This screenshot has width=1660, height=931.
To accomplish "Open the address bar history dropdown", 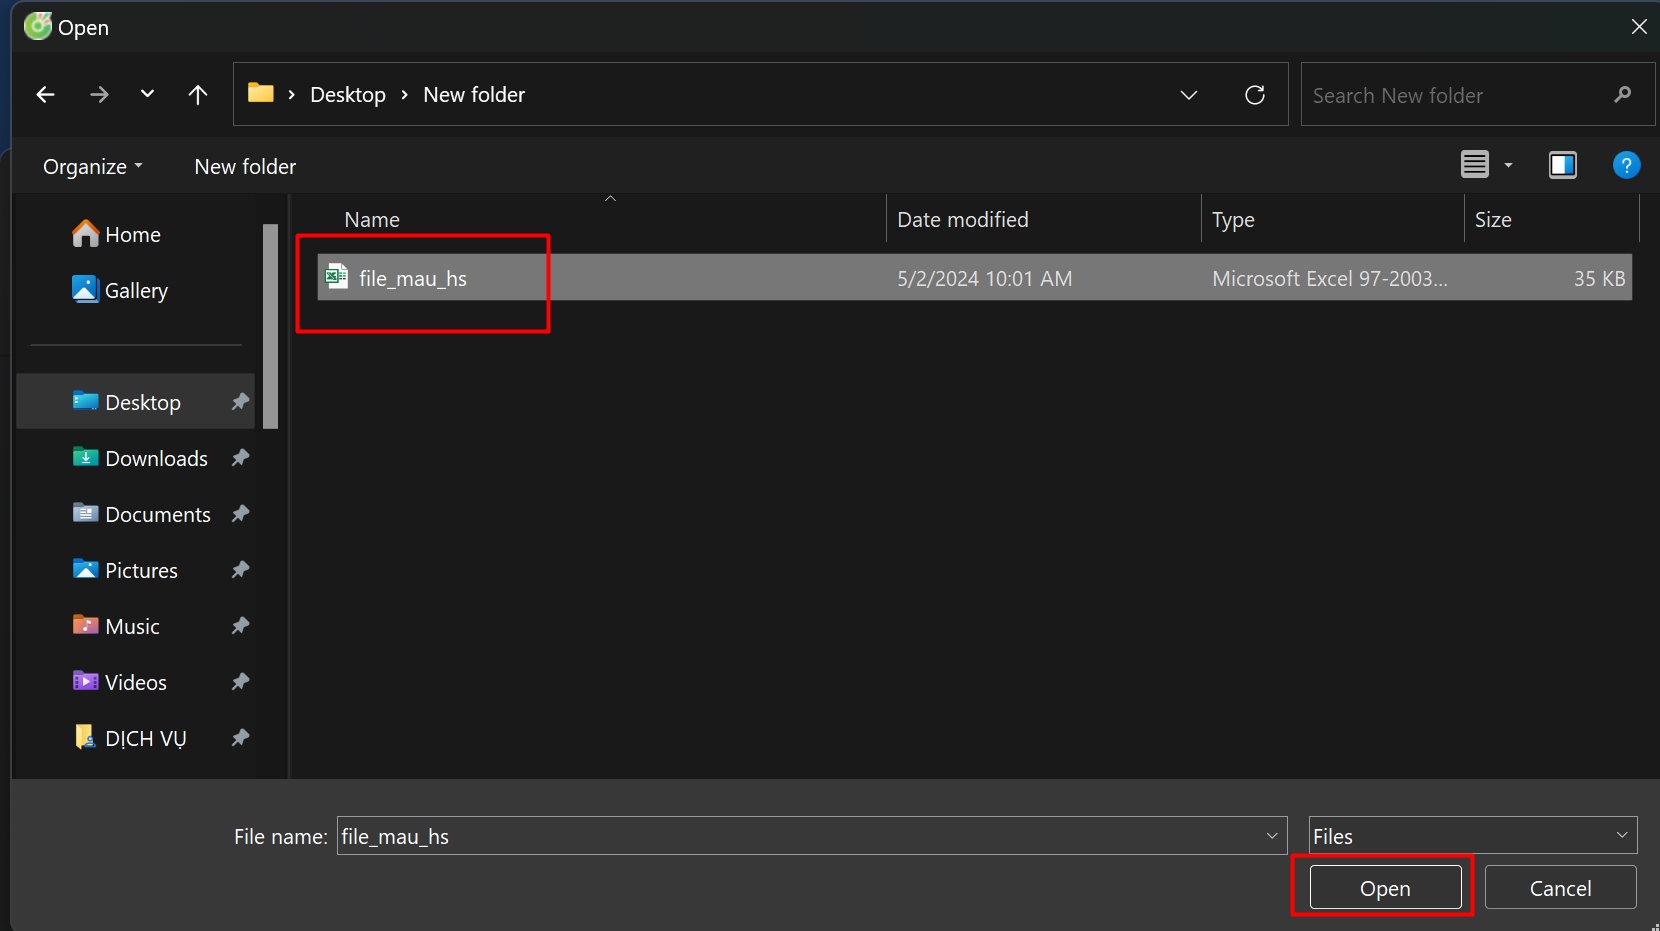I will (1188, 95).
